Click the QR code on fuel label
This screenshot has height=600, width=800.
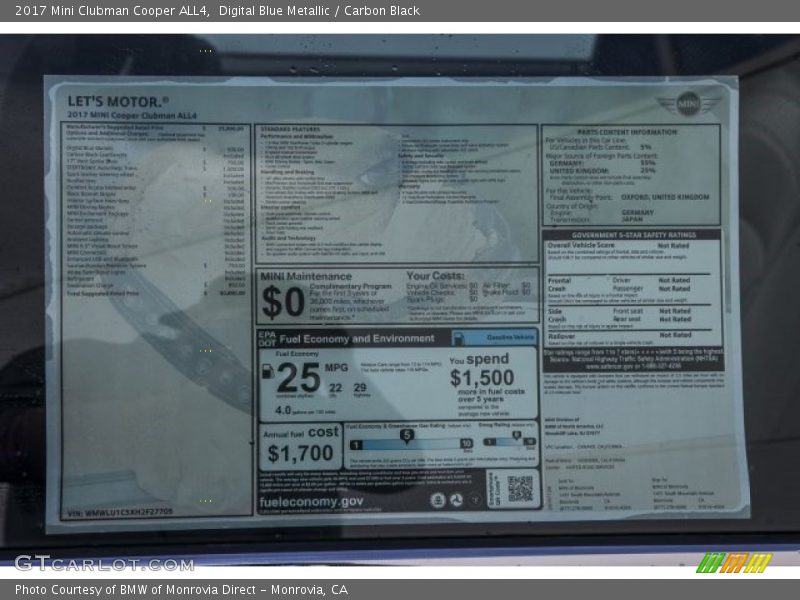[x=520, y=489]
